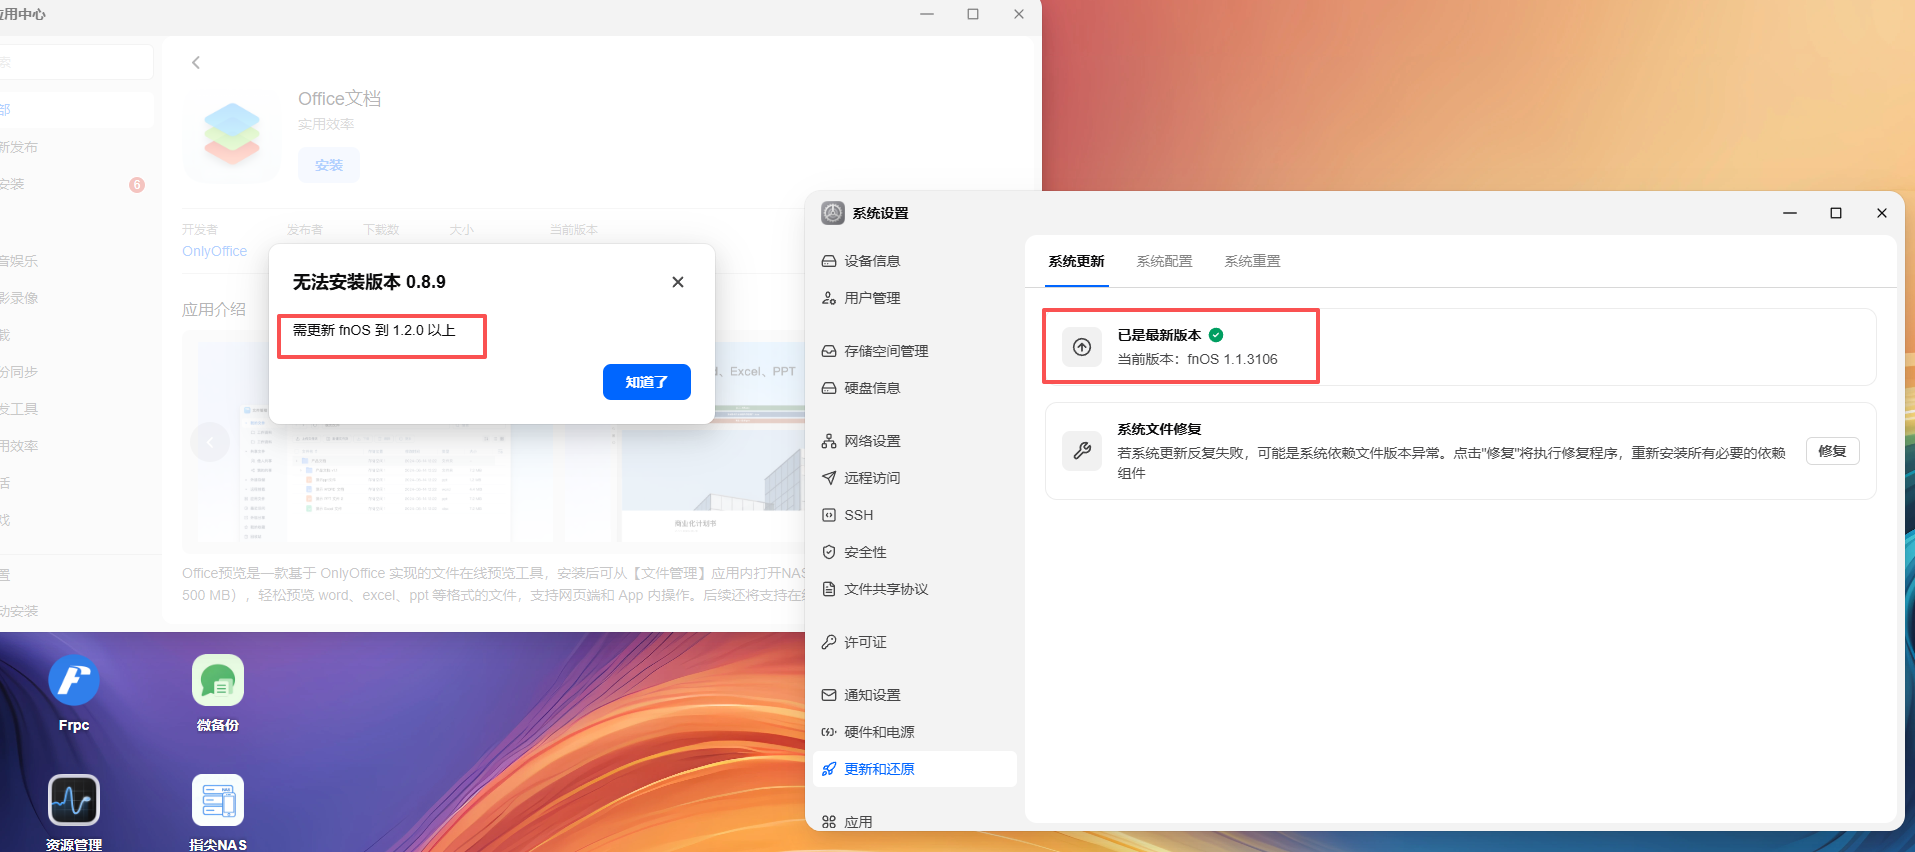Screen dimensions: 1915x852
Task: Switch to the 系统配置 tab
Action: point(1165,261)
